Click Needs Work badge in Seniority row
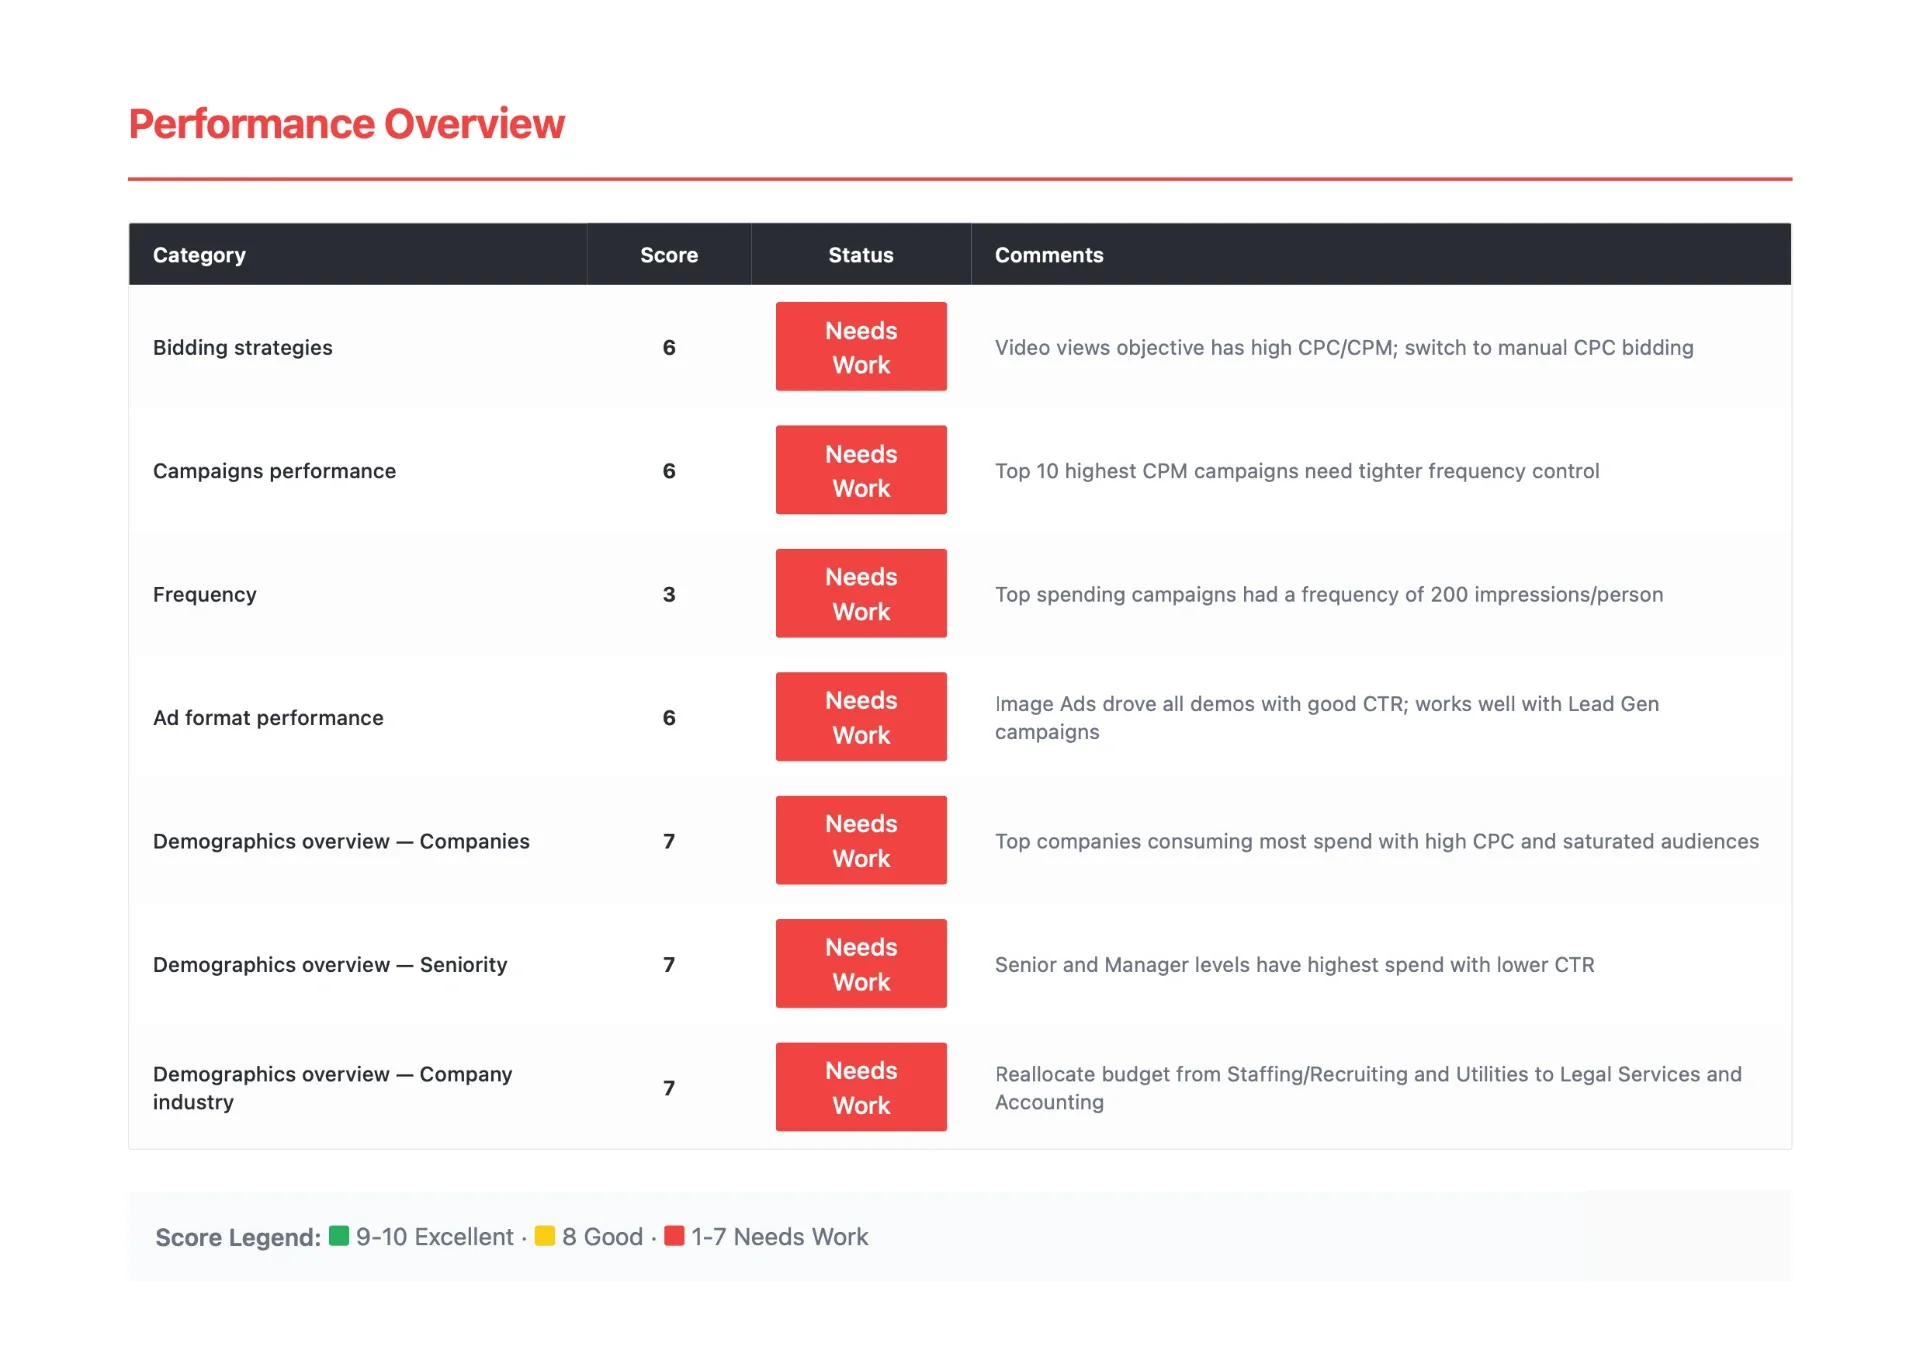The image size is (1920, 1357). click(861, 964)
